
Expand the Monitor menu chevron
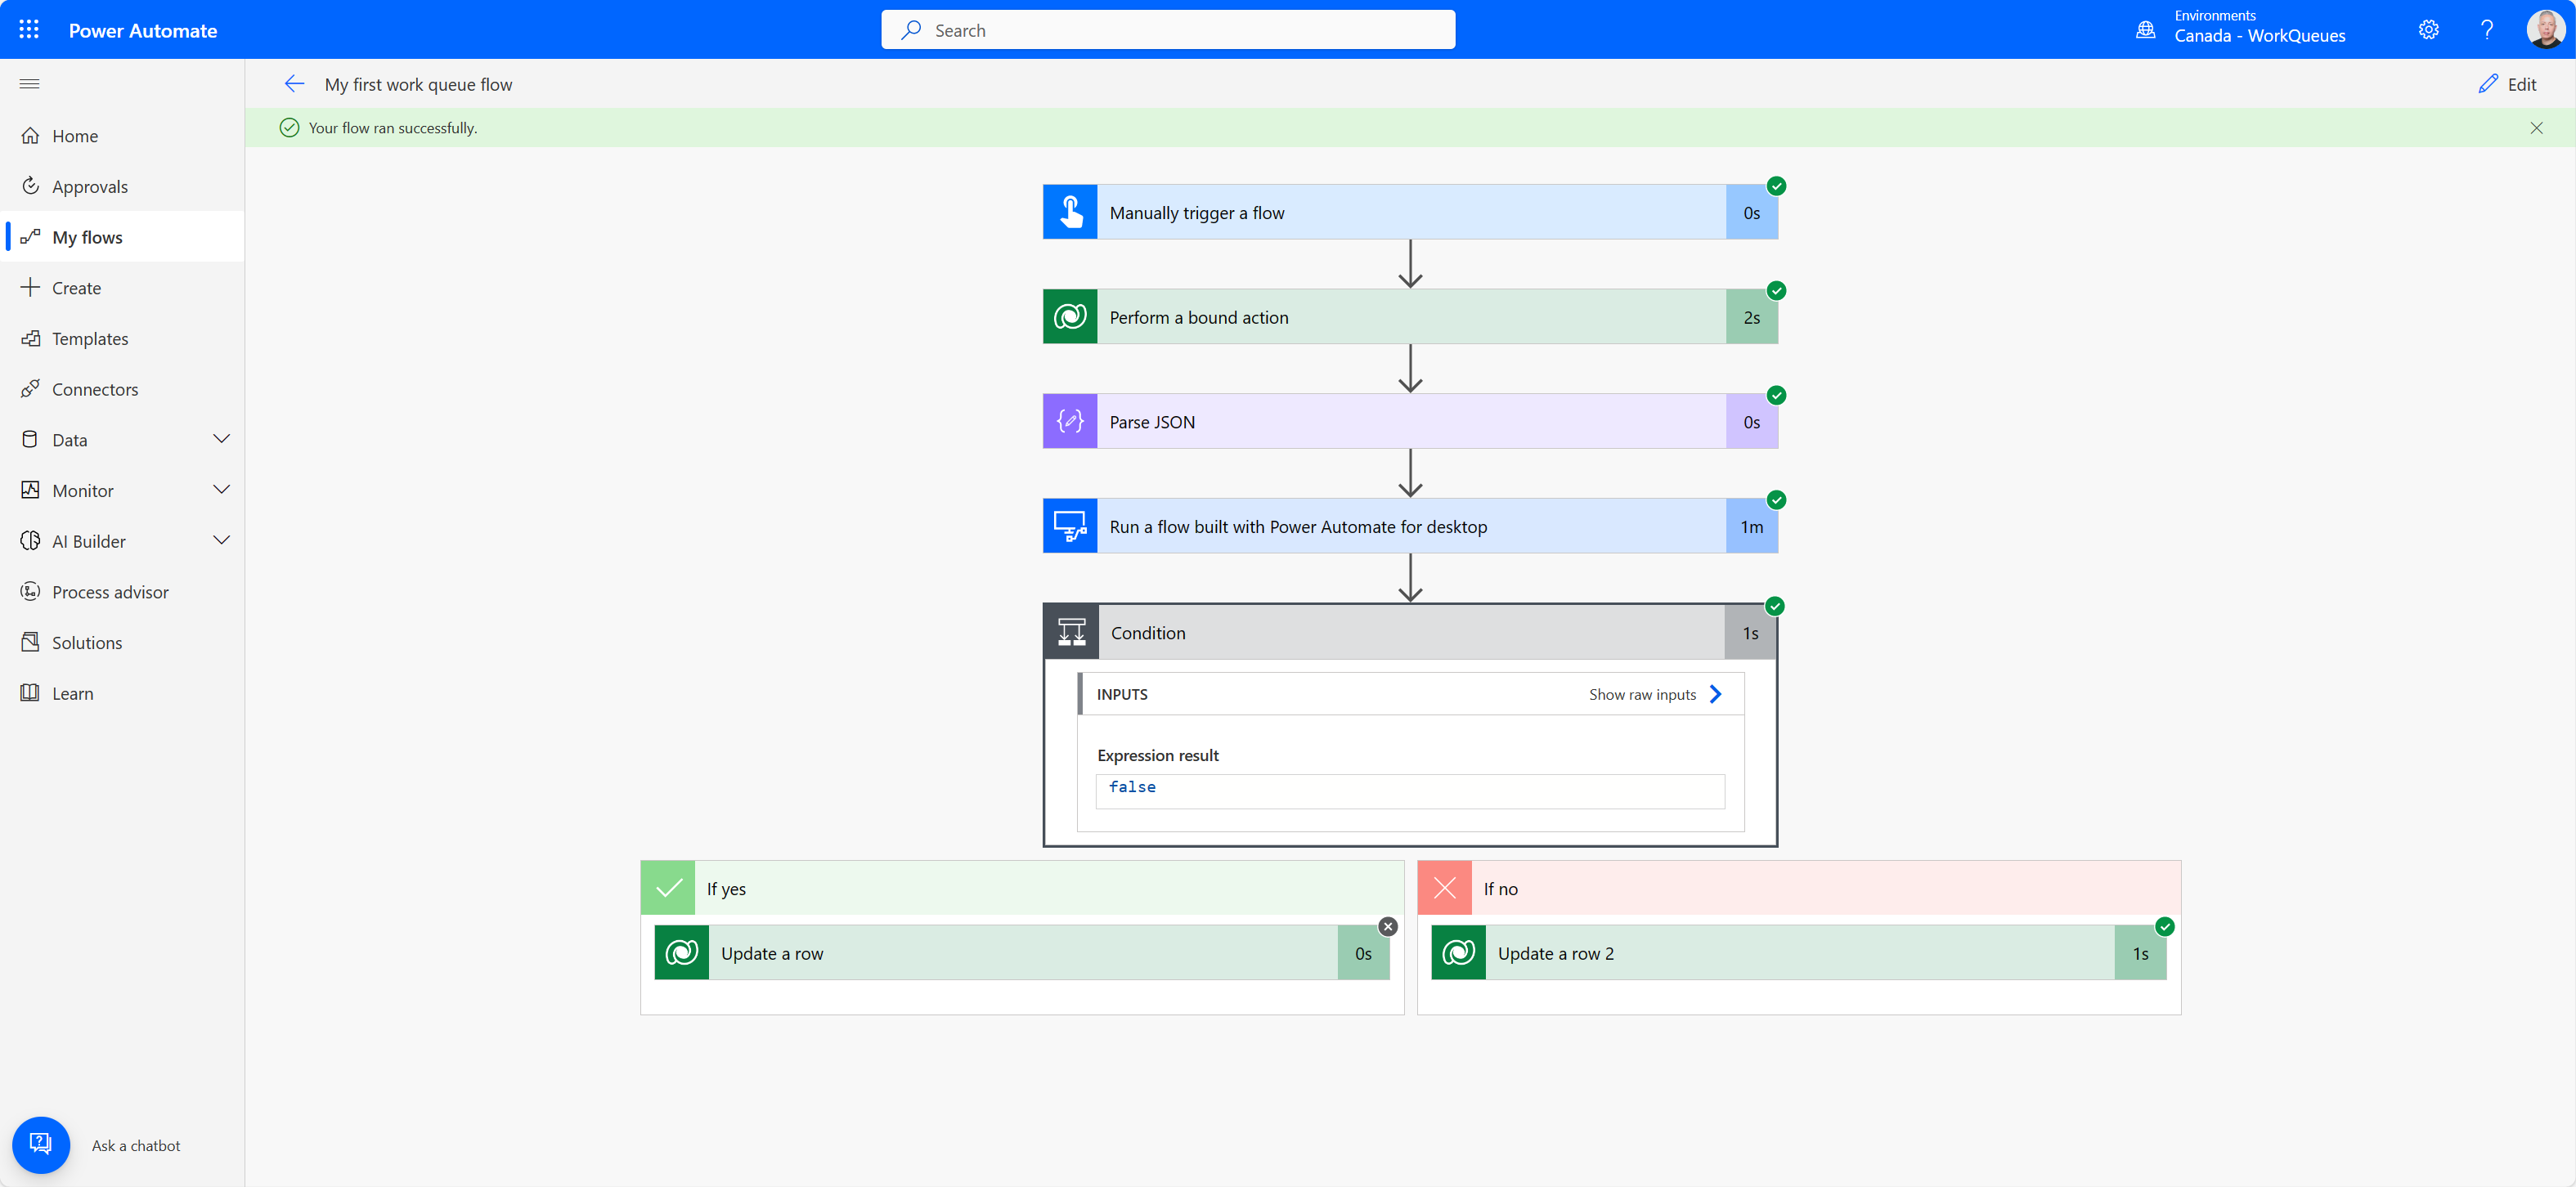[222, 490]
